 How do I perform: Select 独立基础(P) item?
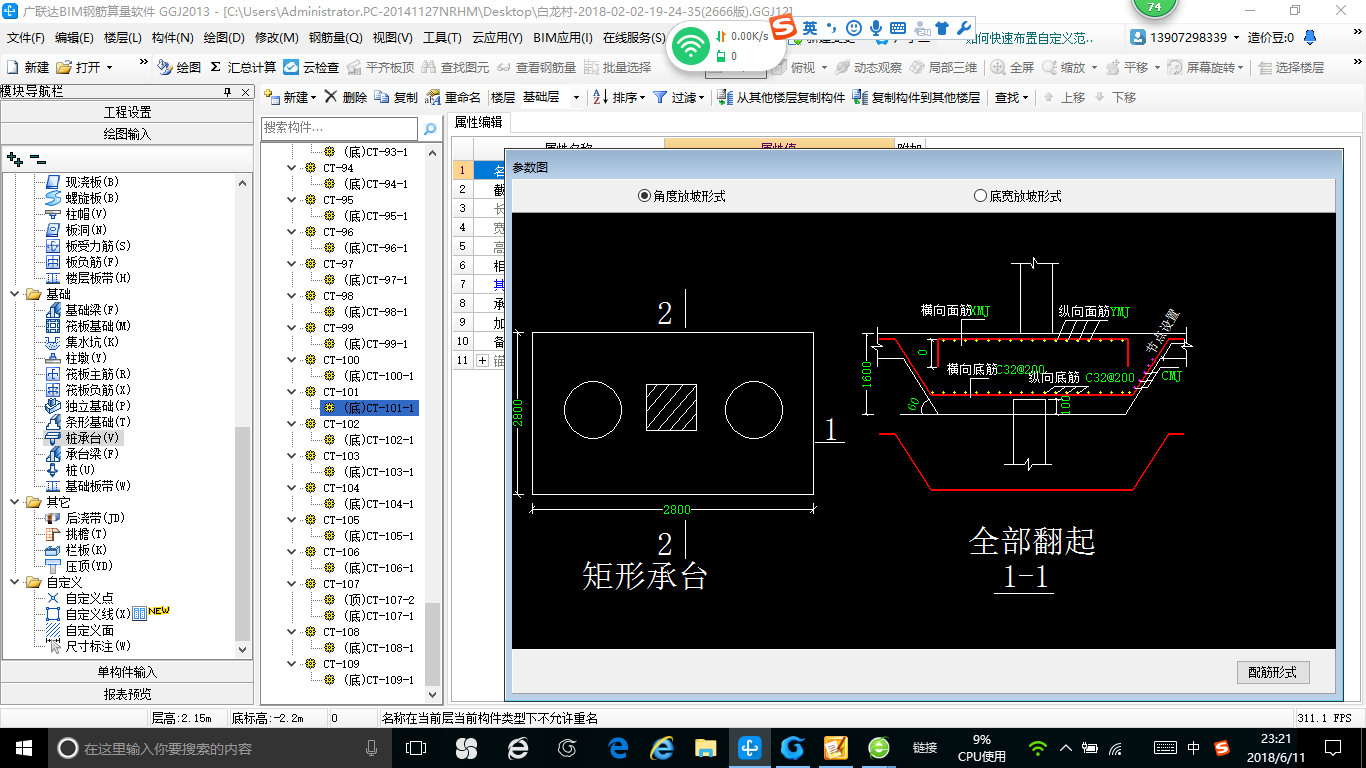[x=98, y=406]
